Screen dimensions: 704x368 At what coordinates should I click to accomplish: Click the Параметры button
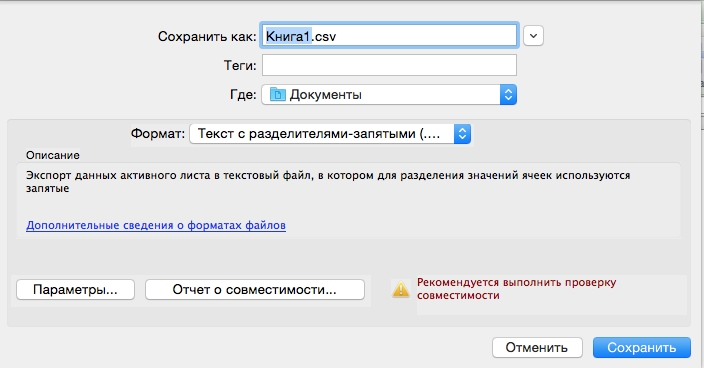pyautogui.click(x=75, y=290)
